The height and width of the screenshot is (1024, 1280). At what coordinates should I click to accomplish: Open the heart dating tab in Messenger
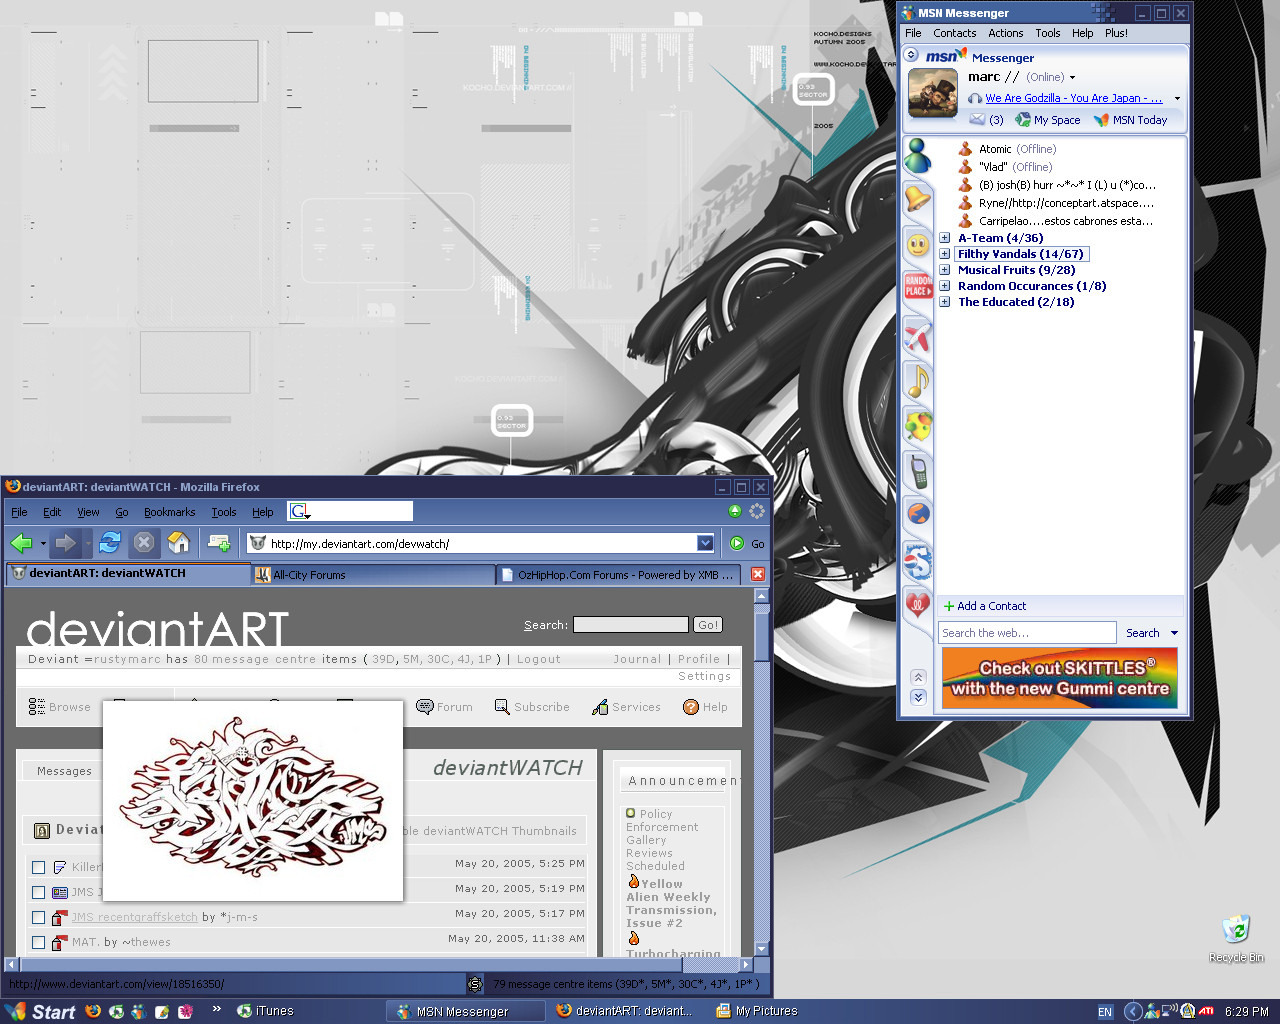coord(918,604)
